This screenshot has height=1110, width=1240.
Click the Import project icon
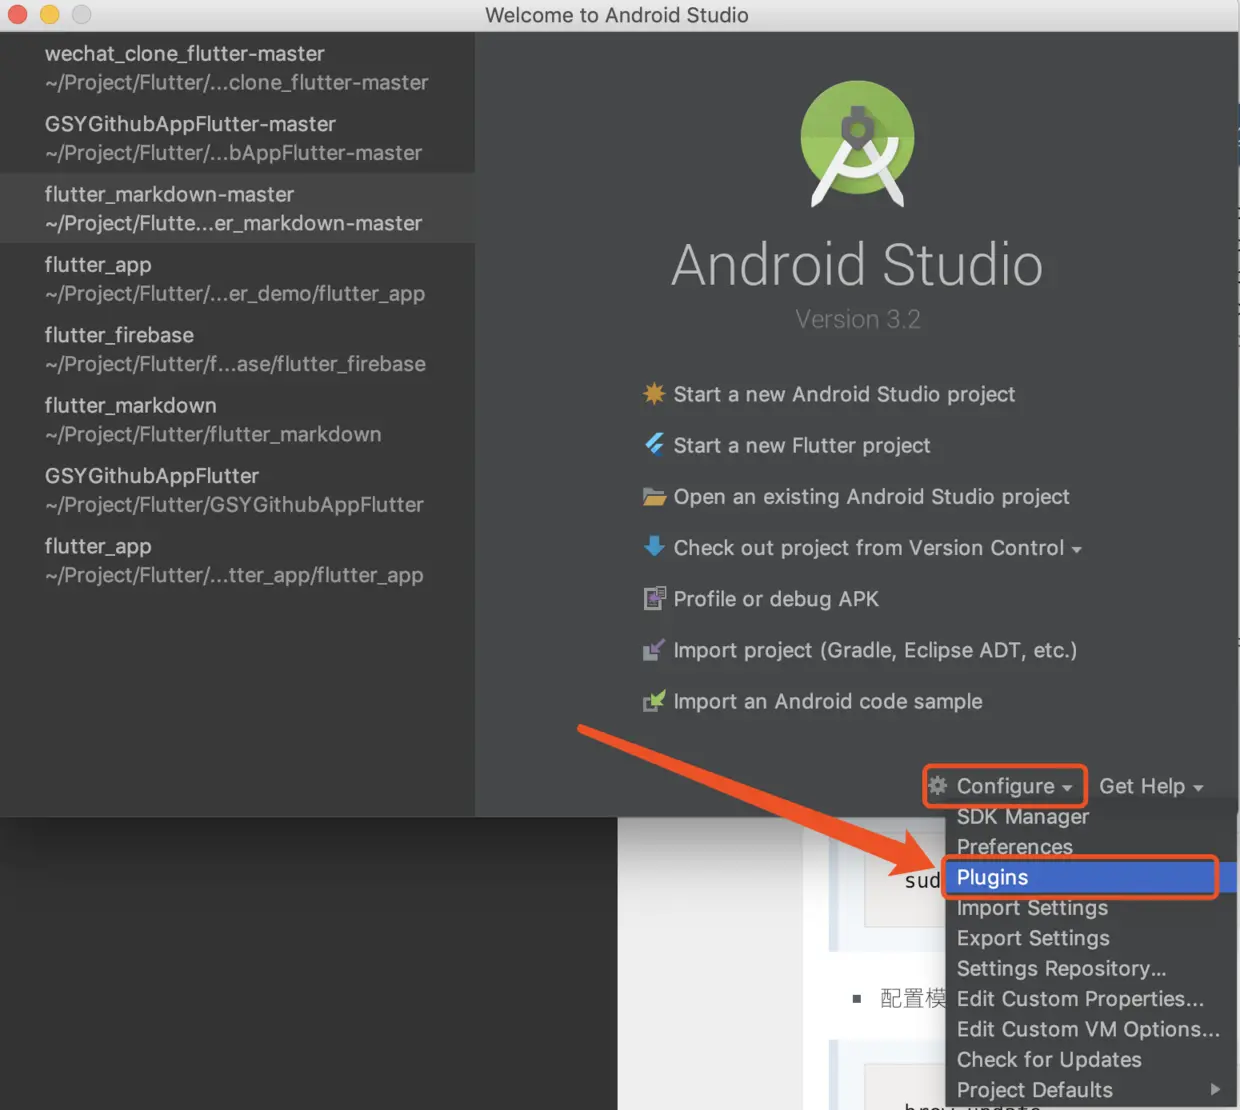click(x=654, y=650)
